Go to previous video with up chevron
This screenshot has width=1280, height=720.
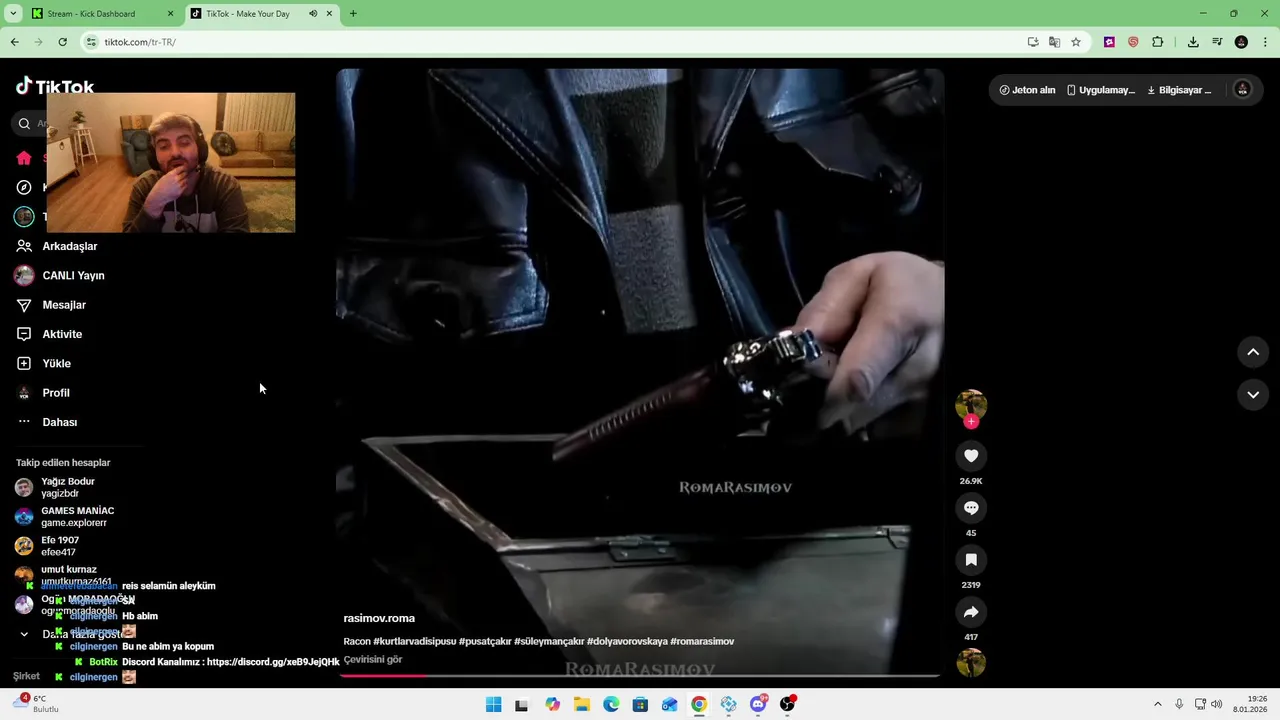(1253, 352)
